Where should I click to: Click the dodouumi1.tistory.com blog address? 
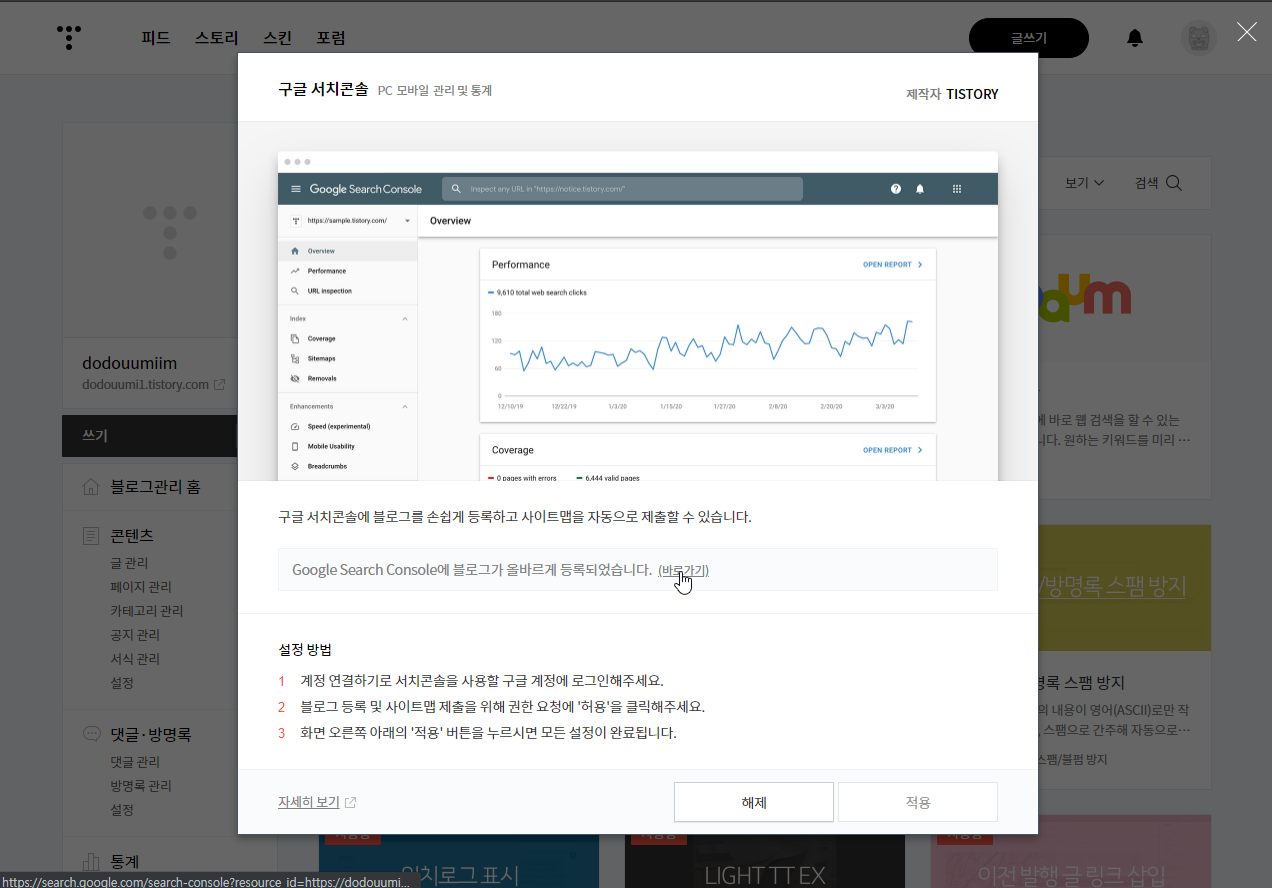pyautogui.click(x=145, y=385)
